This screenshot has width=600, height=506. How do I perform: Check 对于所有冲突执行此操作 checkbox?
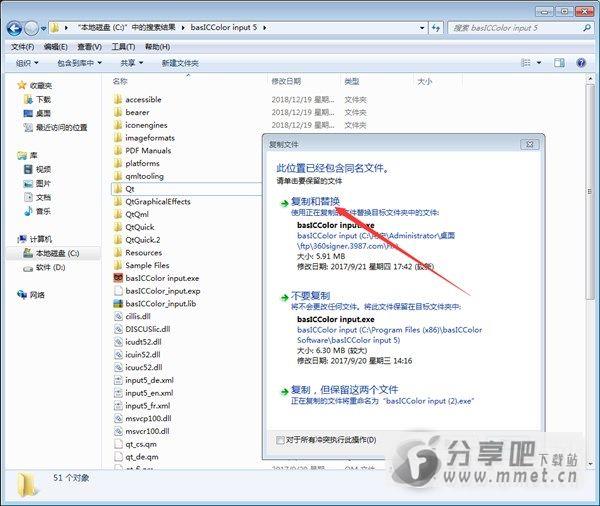(280, 440)
